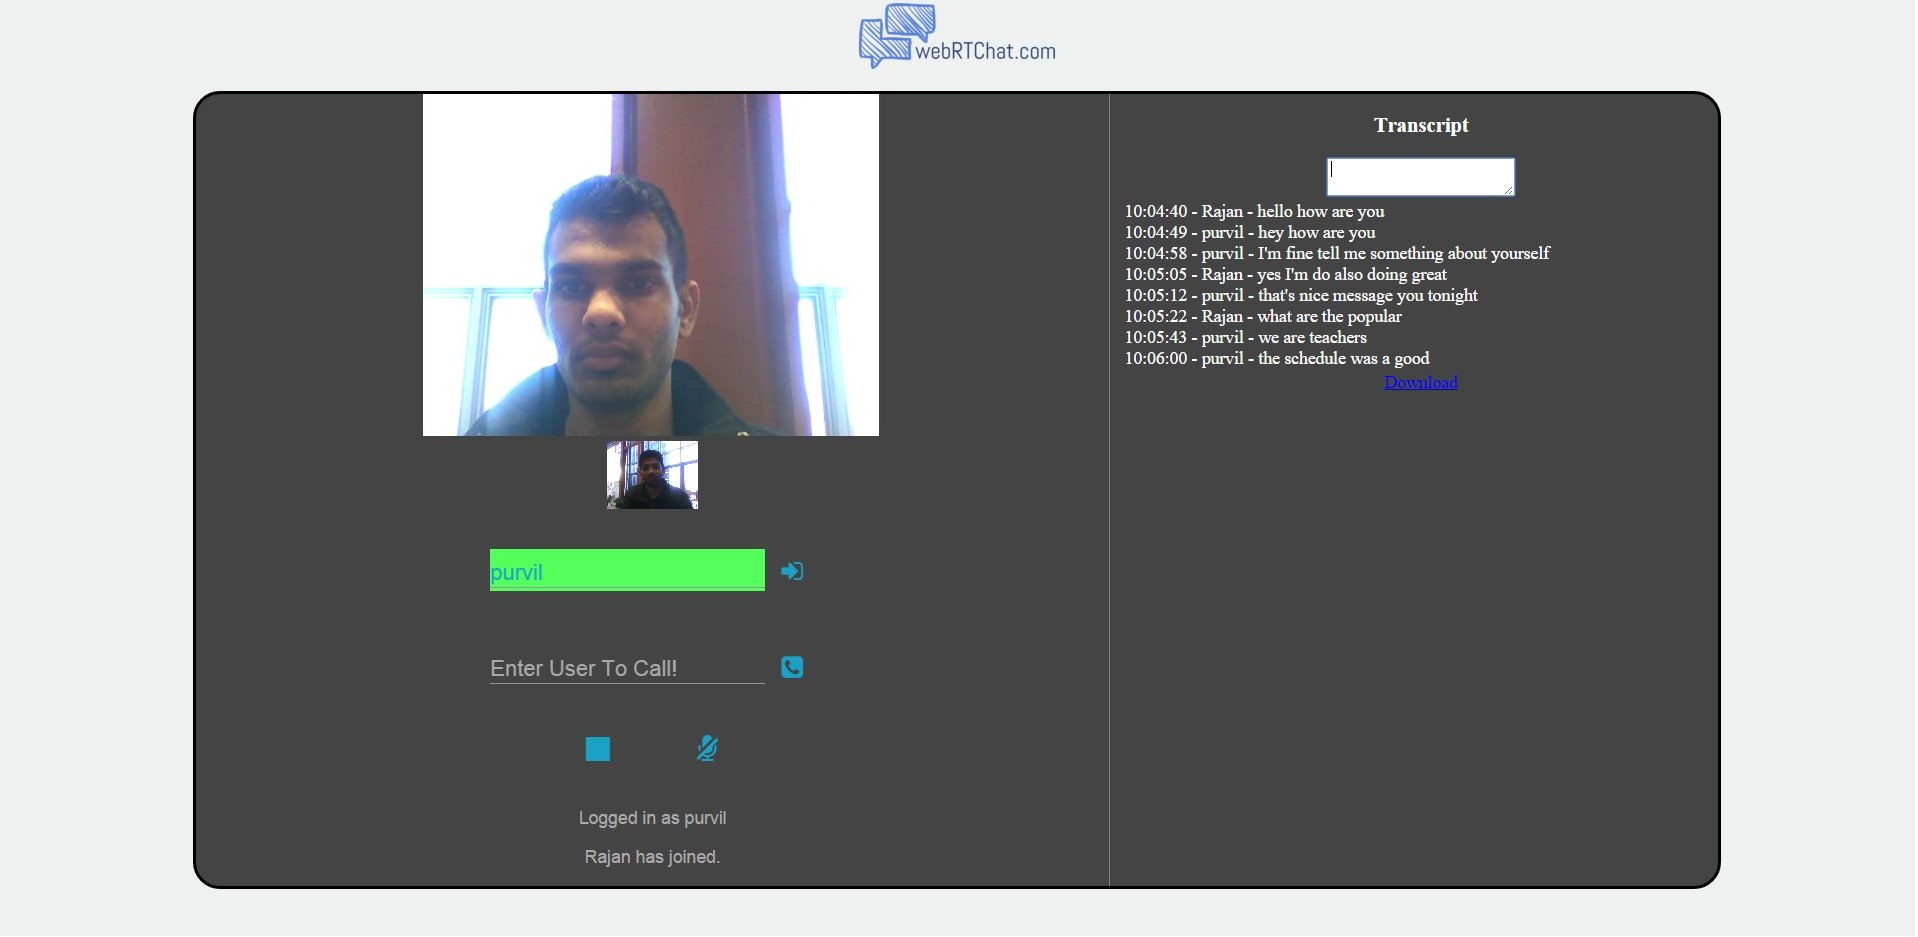Screen dimensions: 1918x937
Task: Click the green purvil username field
Action: click(627, 570)
